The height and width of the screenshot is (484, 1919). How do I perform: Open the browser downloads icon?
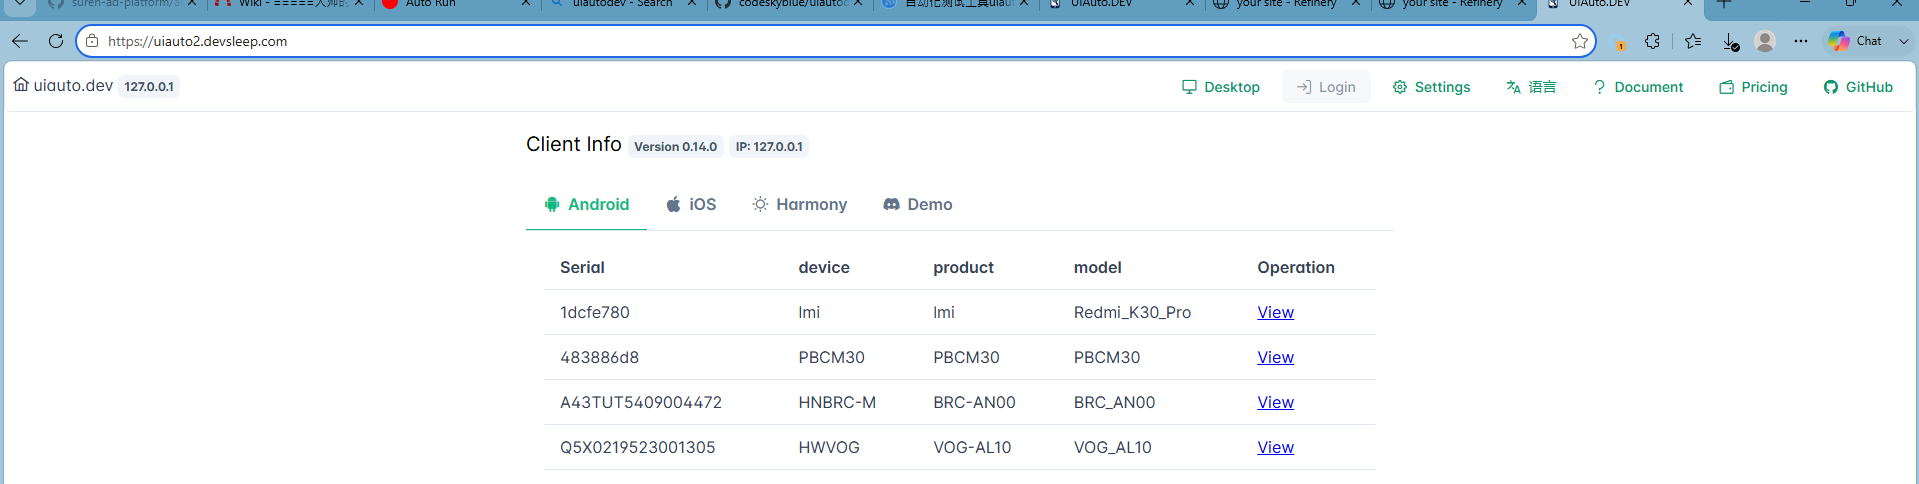(x=1731, y=41)
